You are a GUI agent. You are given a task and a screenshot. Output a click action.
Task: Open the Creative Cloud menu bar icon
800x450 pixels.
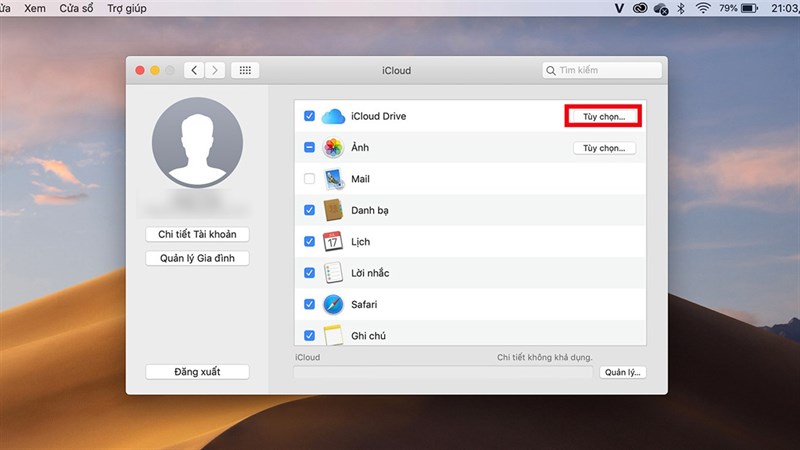coord(640,8)
